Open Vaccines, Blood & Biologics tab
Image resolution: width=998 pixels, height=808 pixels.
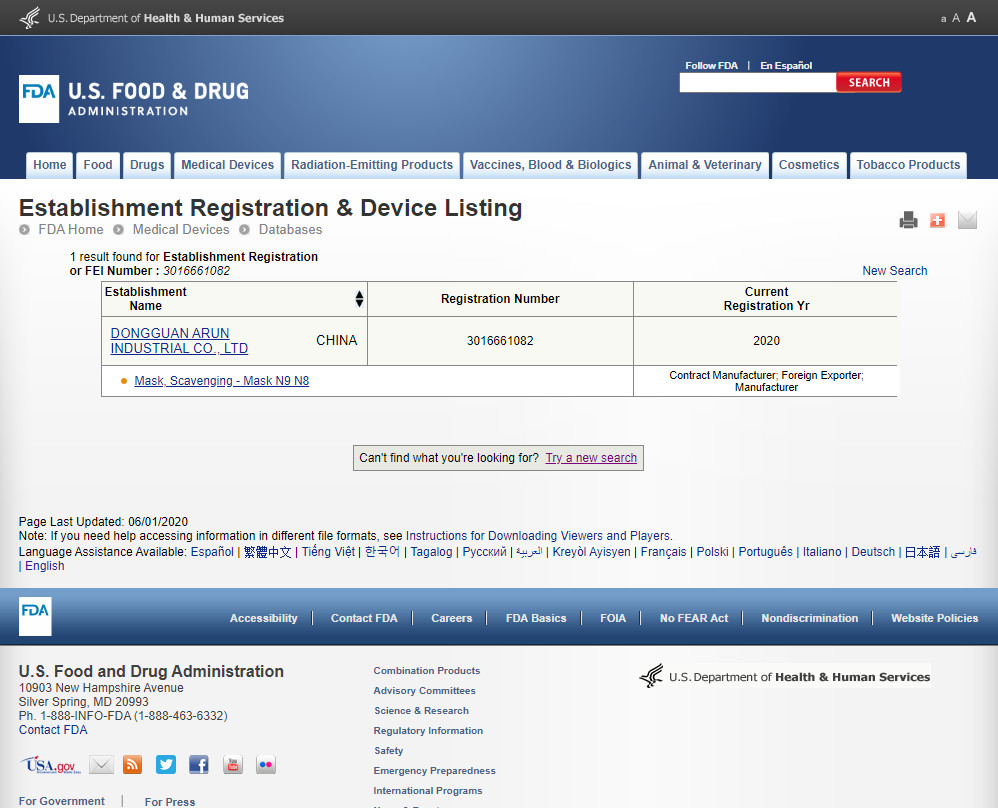point(551,165)
